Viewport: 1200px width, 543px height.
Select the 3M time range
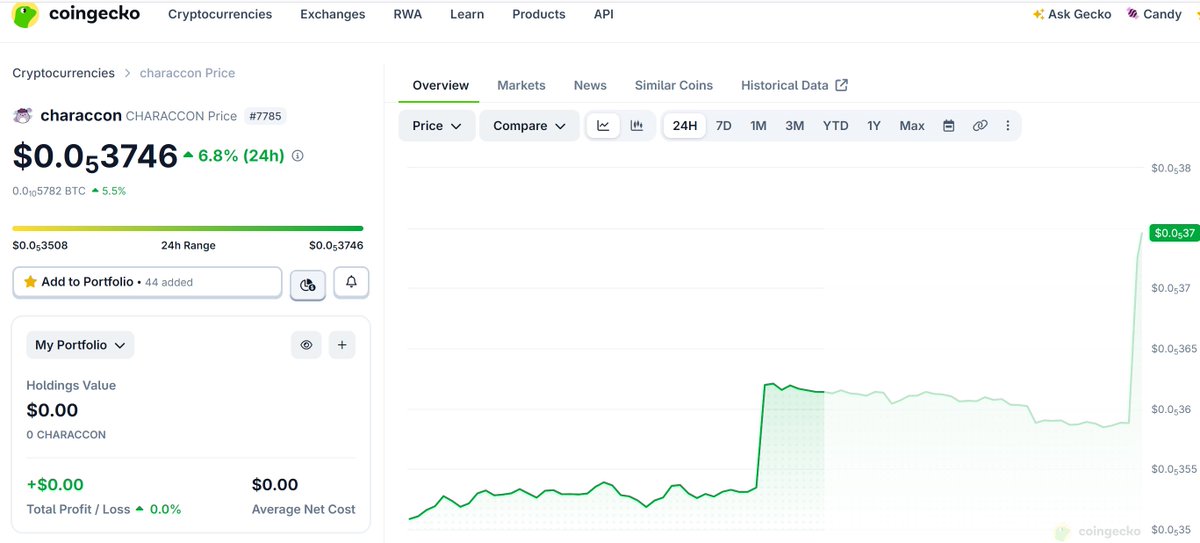pos(795,126)
